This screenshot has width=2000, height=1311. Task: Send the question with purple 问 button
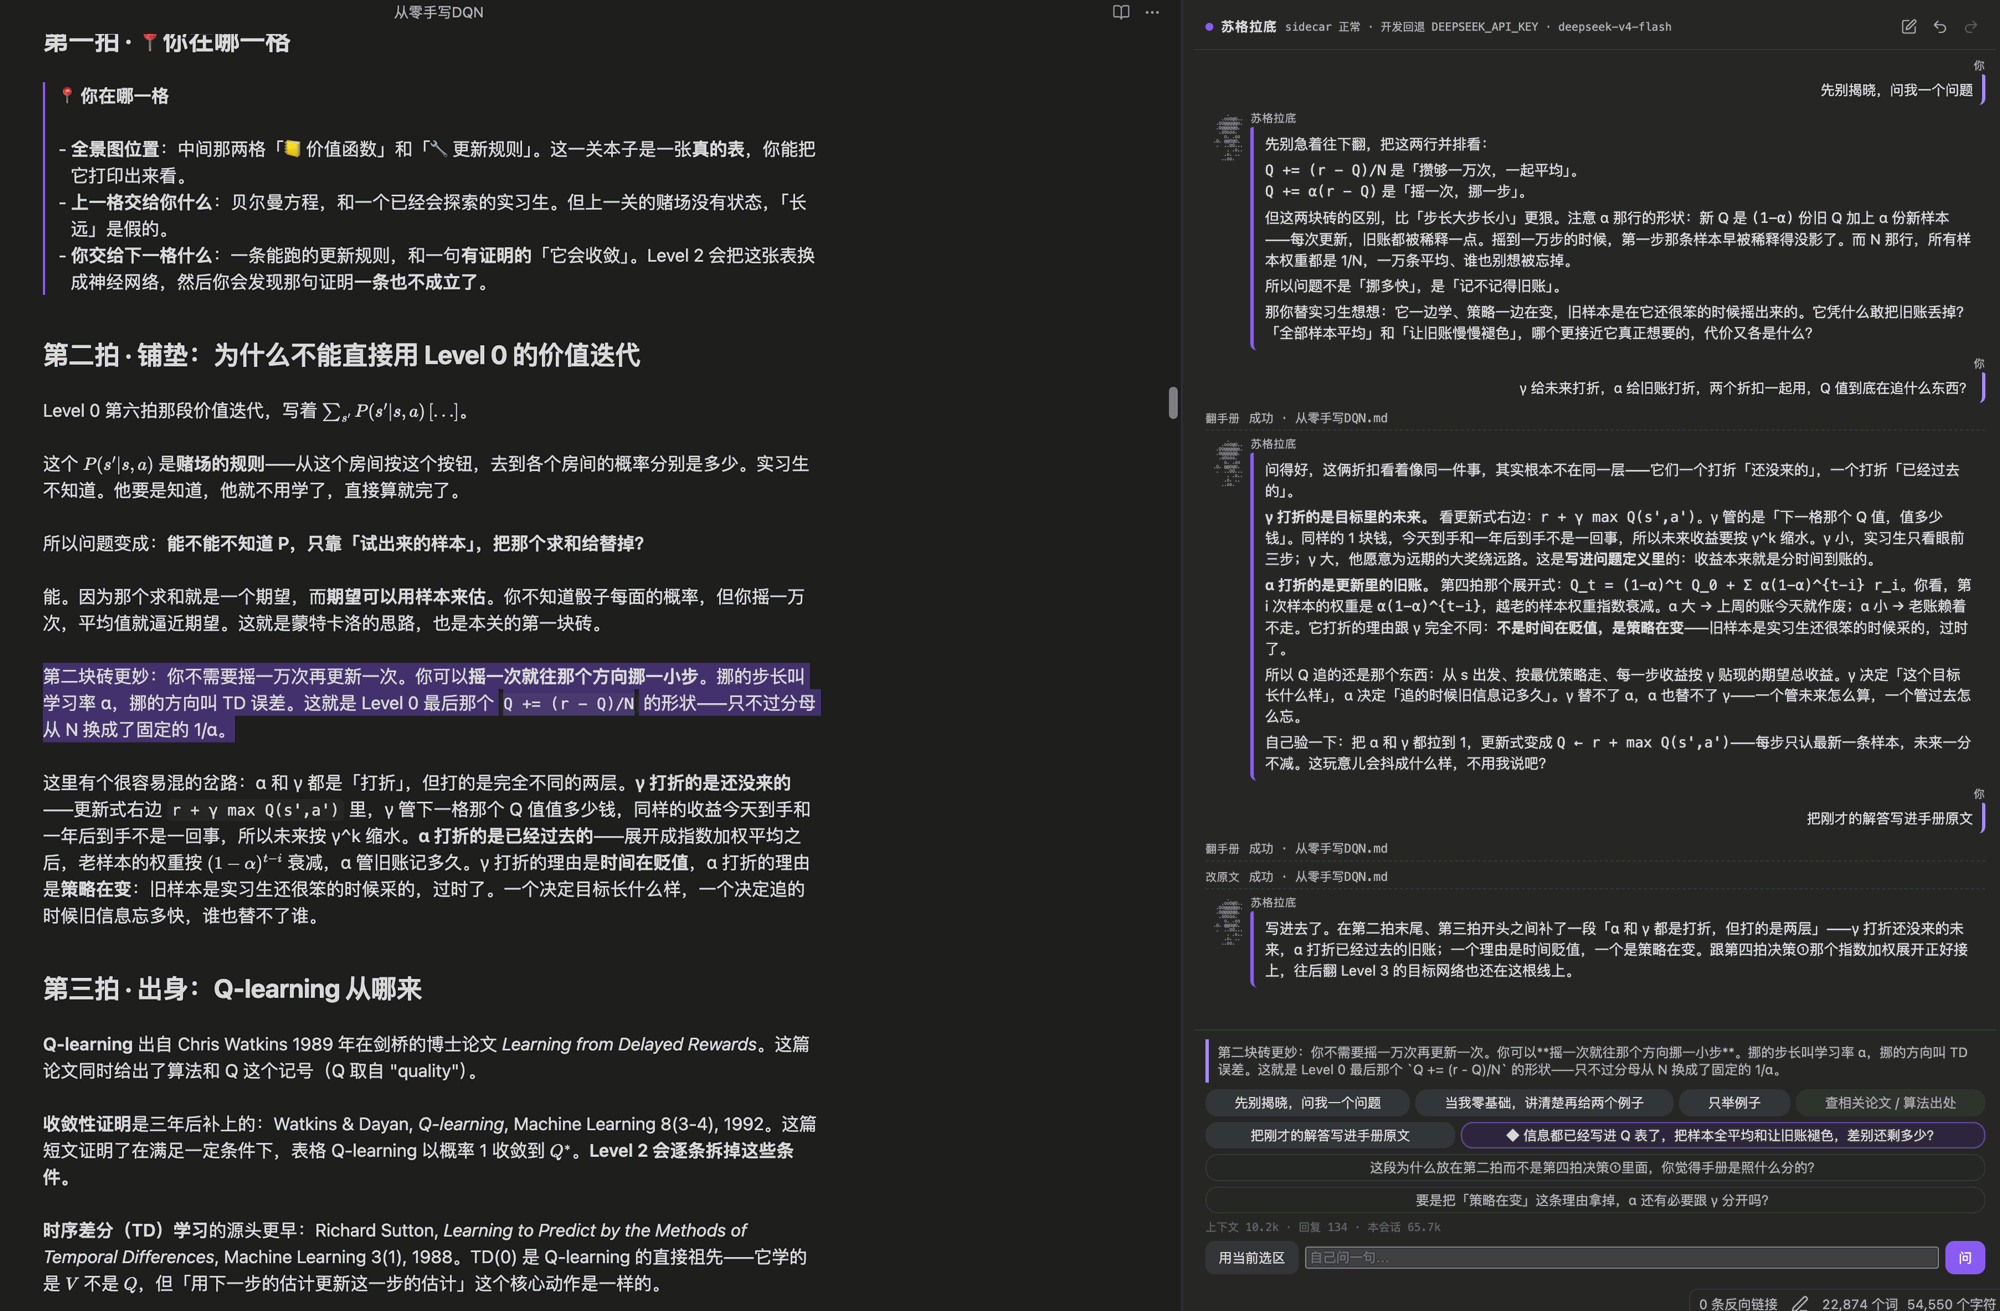1965,1257
